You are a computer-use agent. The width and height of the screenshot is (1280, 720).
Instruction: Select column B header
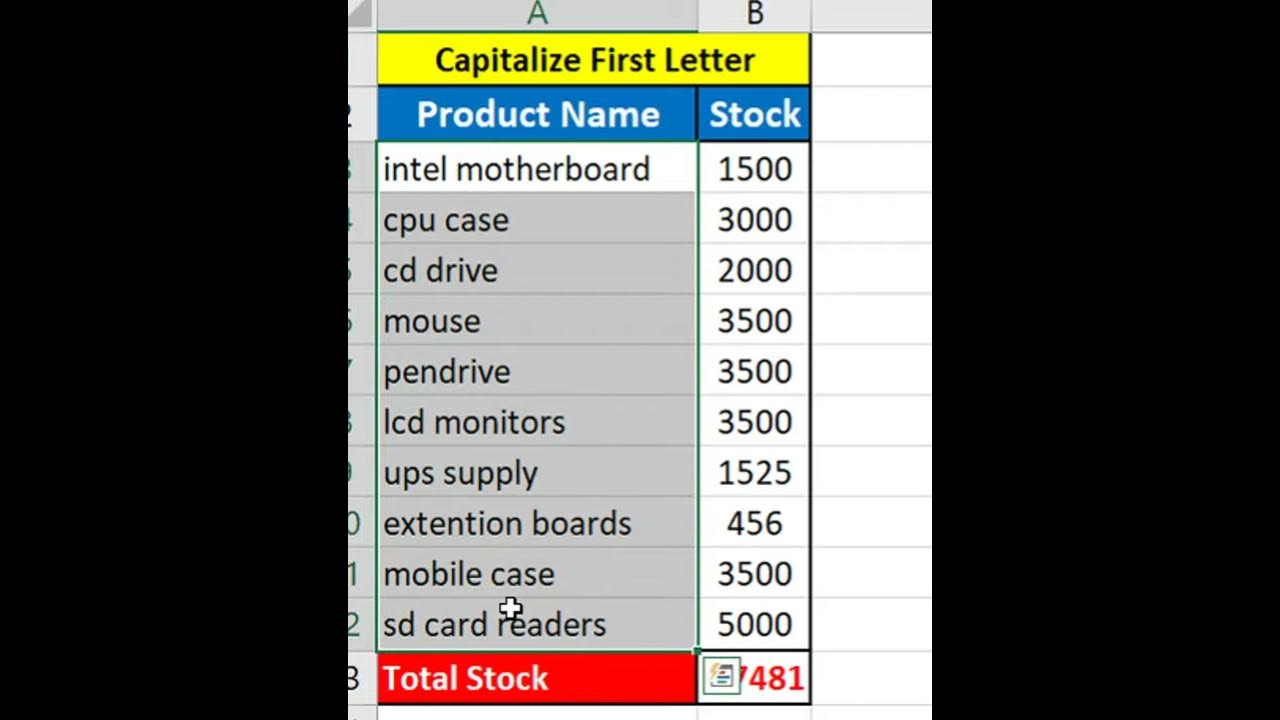point(754,14)
